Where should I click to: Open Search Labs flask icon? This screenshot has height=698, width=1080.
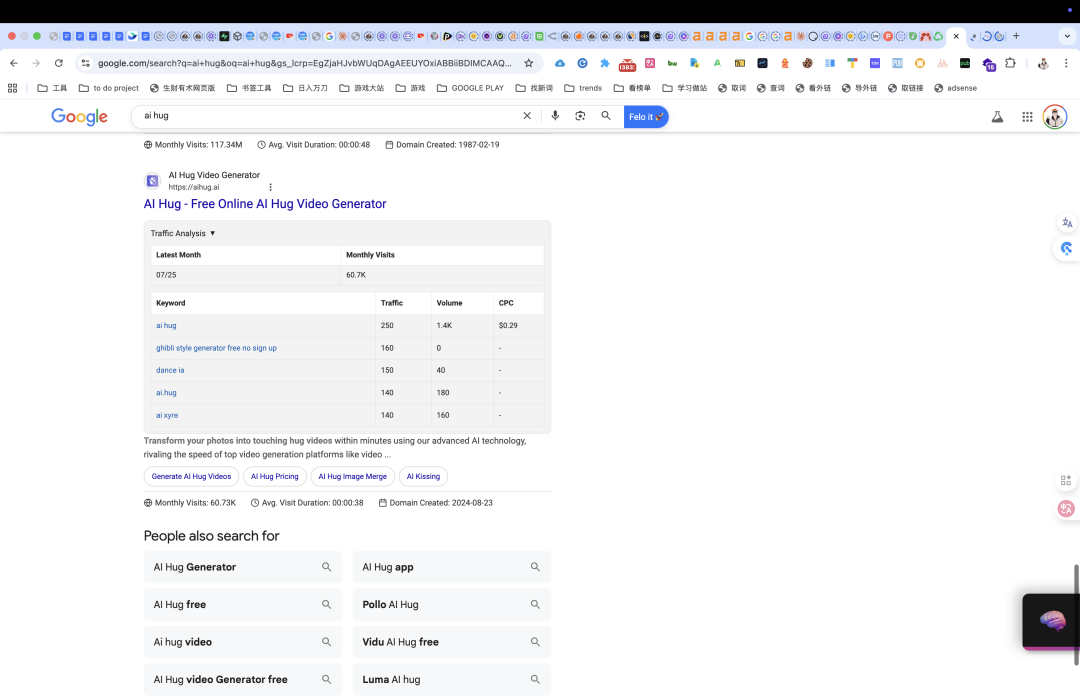point(997,116)
